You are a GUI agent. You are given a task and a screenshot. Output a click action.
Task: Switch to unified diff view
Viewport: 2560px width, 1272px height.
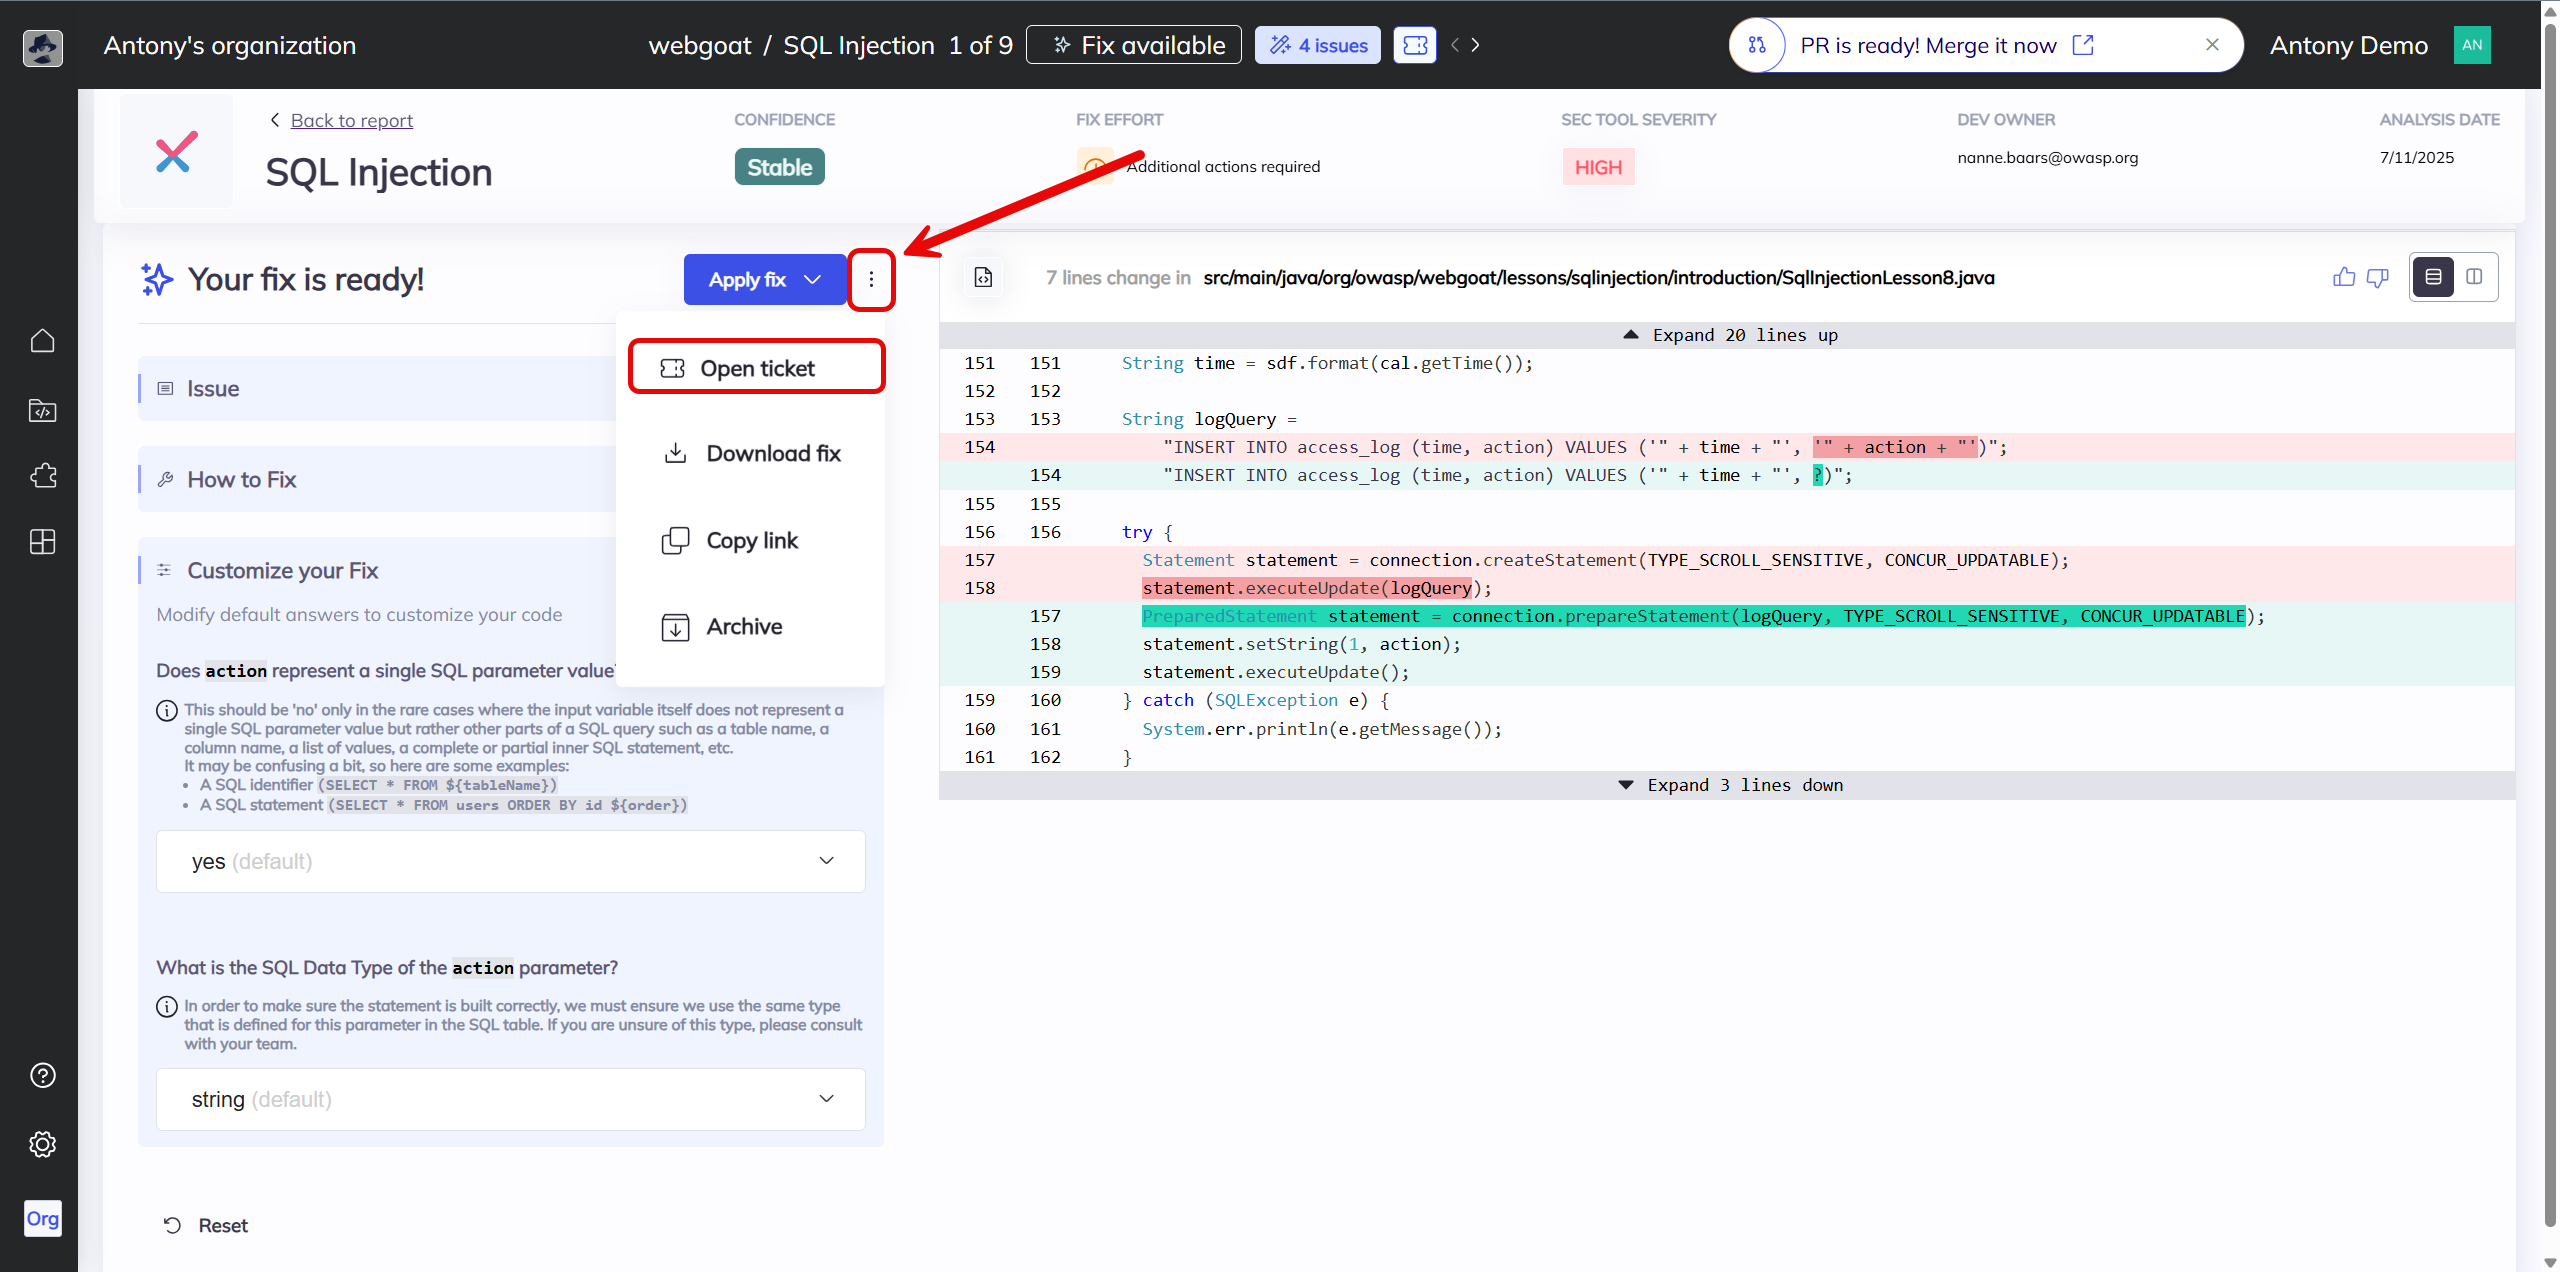click(x=2433, y=277)
